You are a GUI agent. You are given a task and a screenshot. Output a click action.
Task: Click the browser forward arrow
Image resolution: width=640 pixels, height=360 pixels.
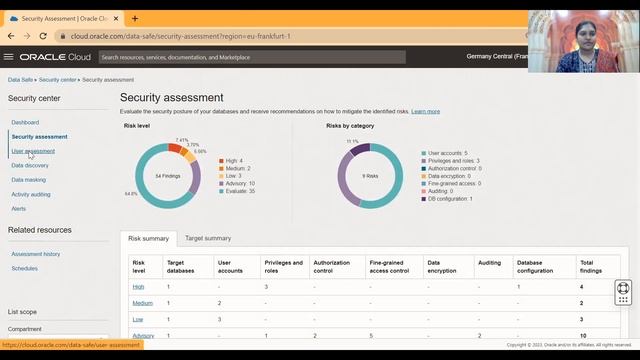coord(27,36)
